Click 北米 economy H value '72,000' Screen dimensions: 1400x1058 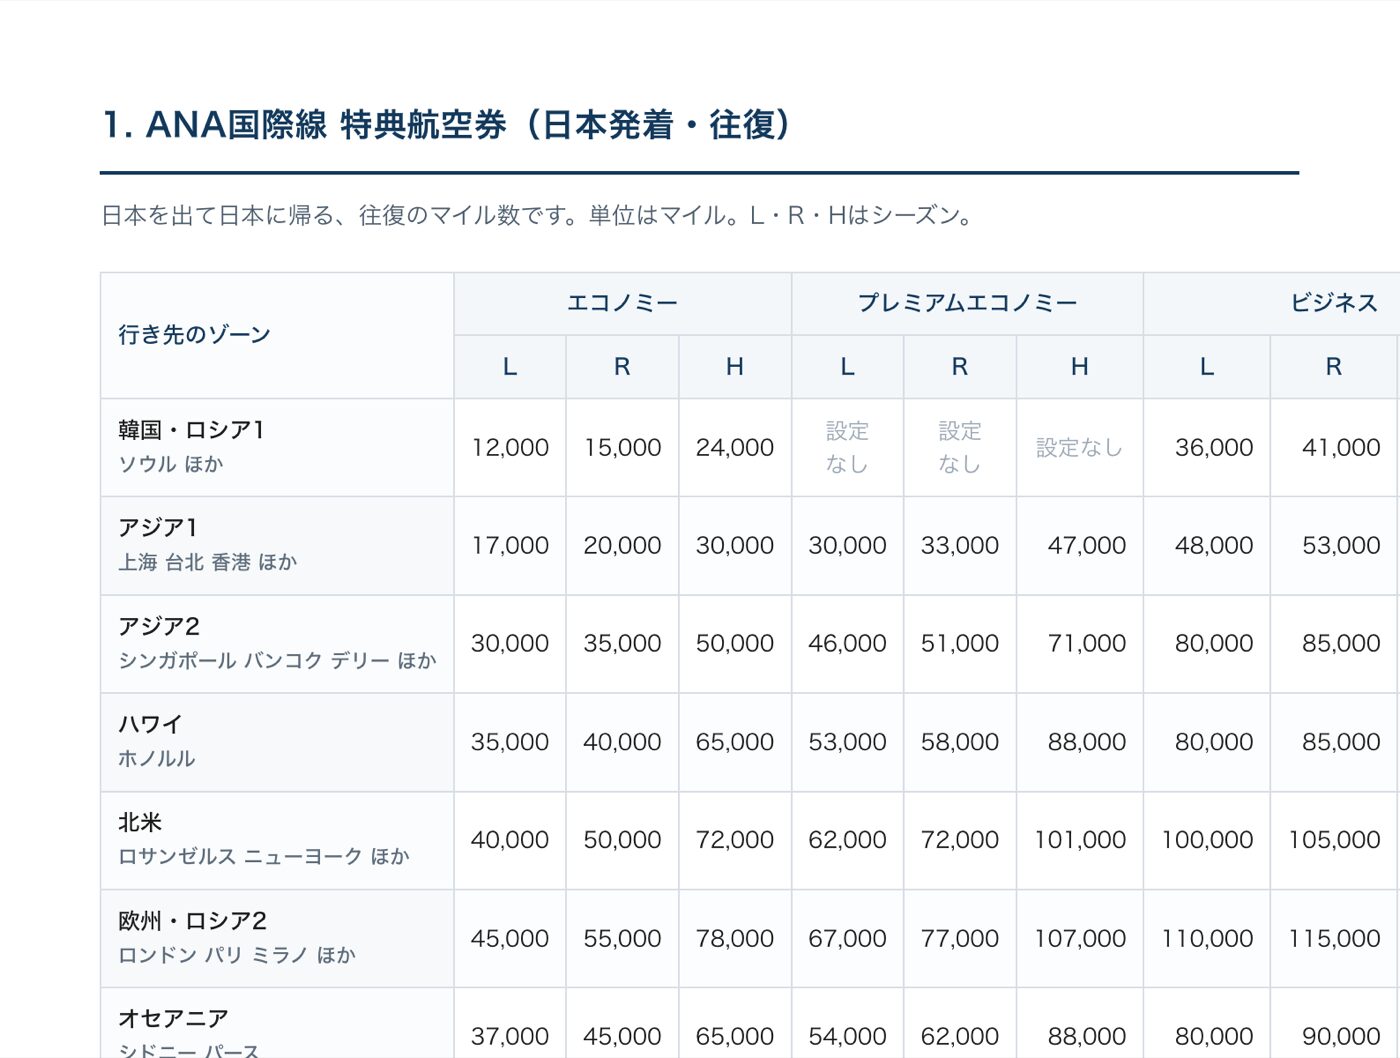735,841
